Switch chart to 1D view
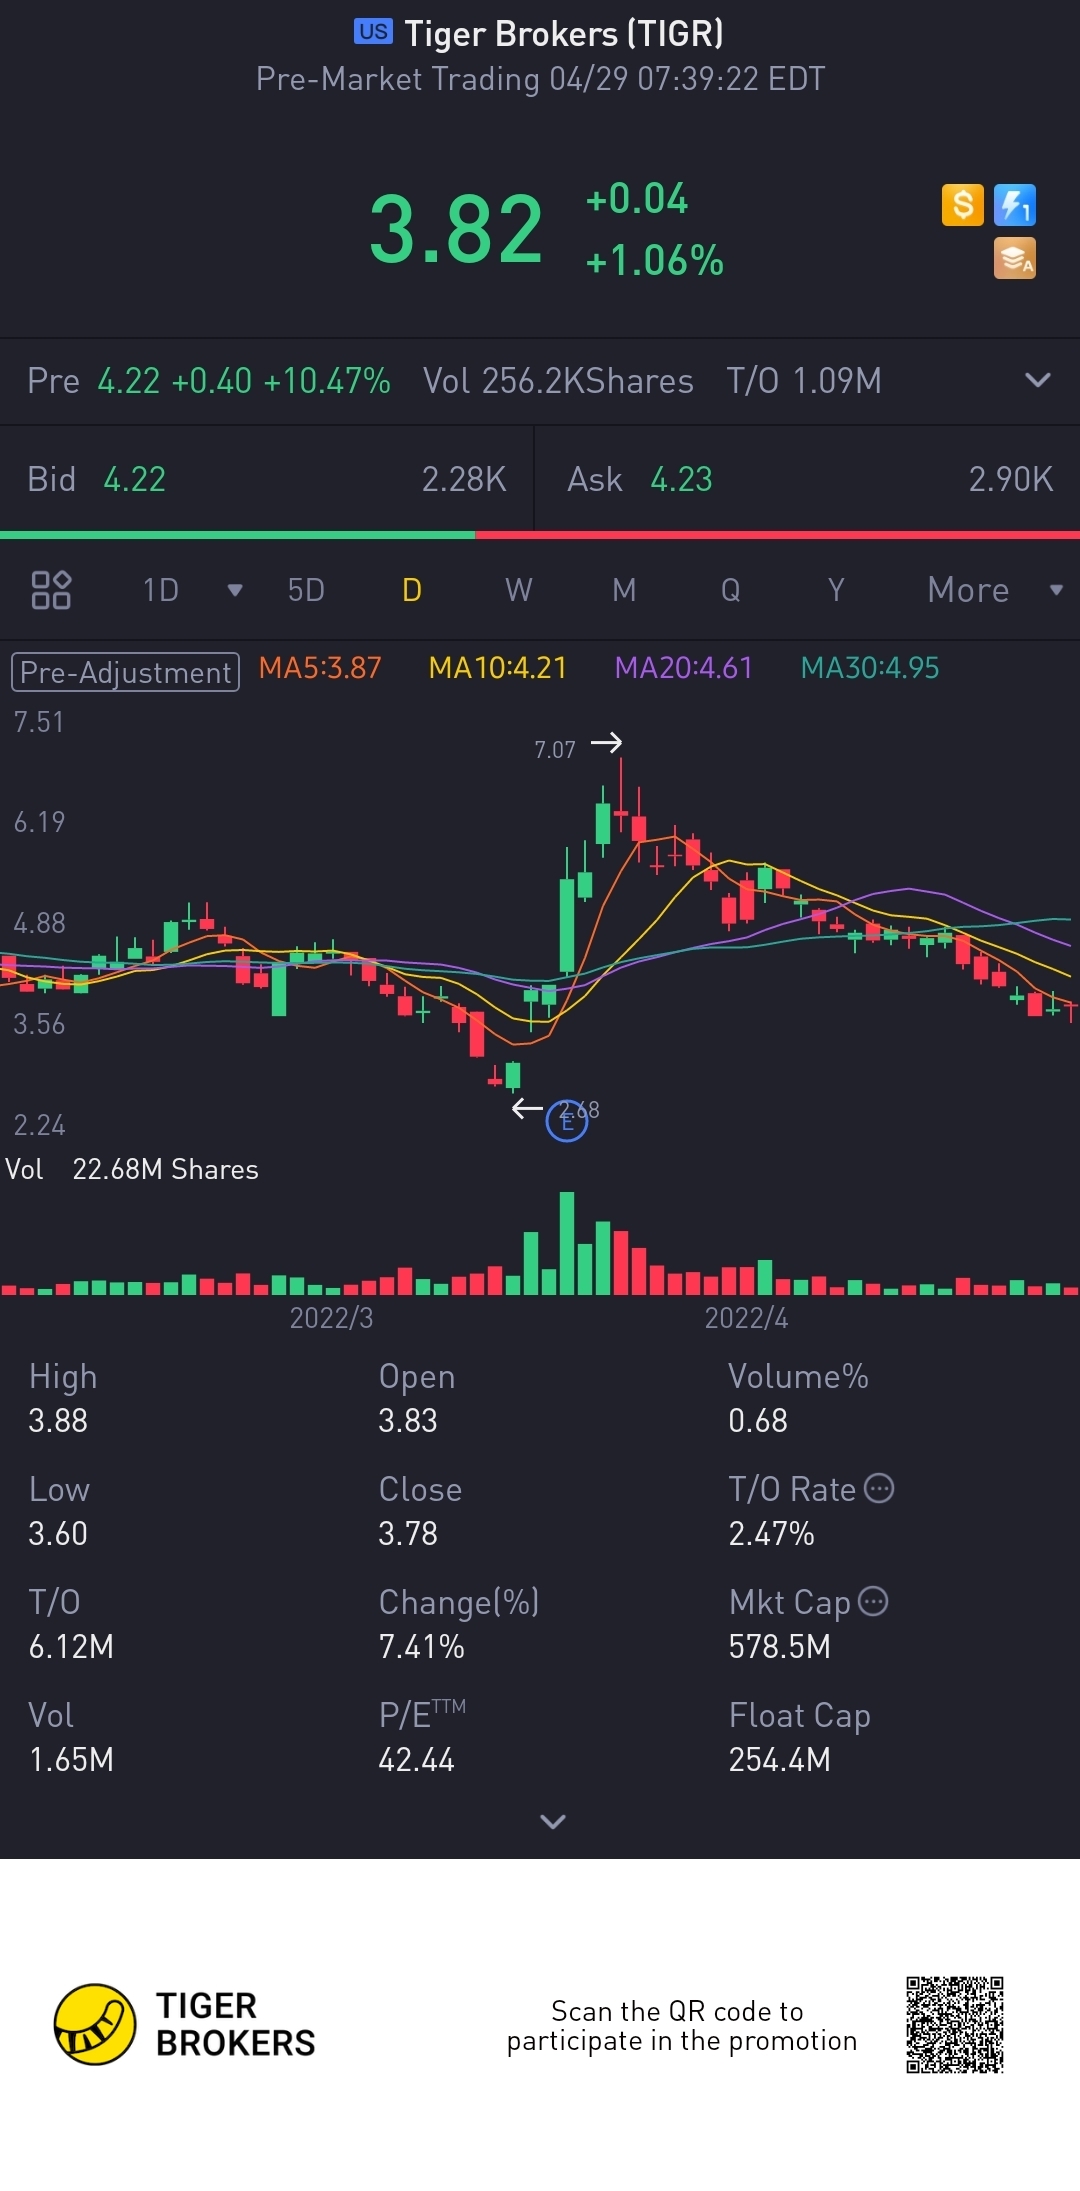 160,590
